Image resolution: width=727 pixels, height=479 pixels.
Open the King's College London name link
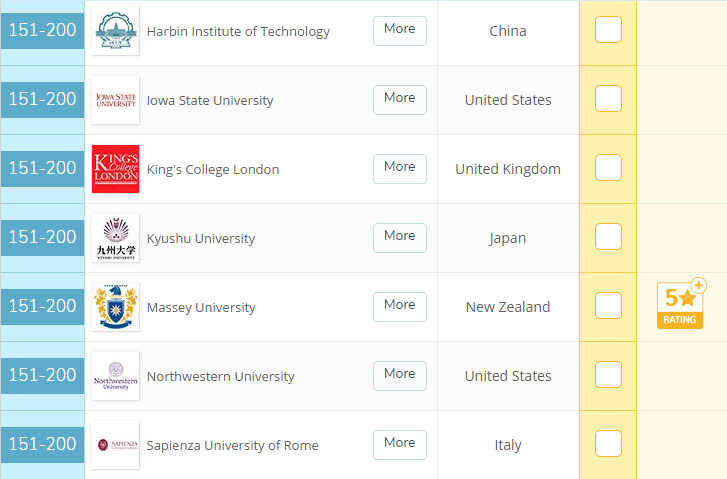point(213,169)
